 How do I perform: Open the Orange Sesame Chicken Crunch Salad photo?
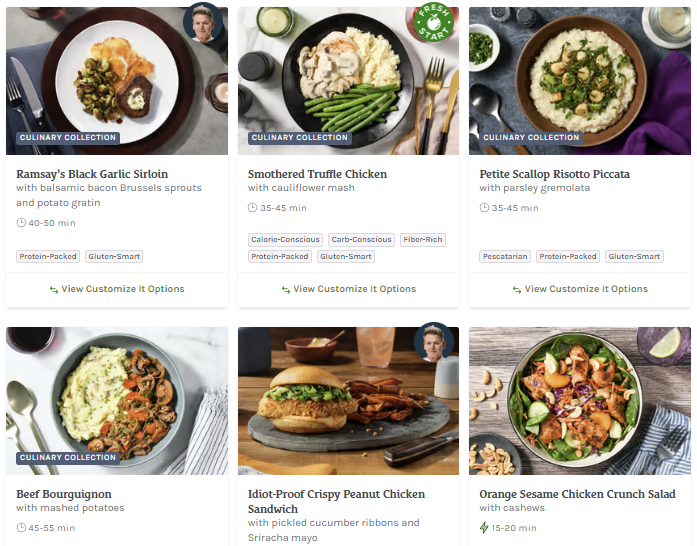tap(579, 400)
